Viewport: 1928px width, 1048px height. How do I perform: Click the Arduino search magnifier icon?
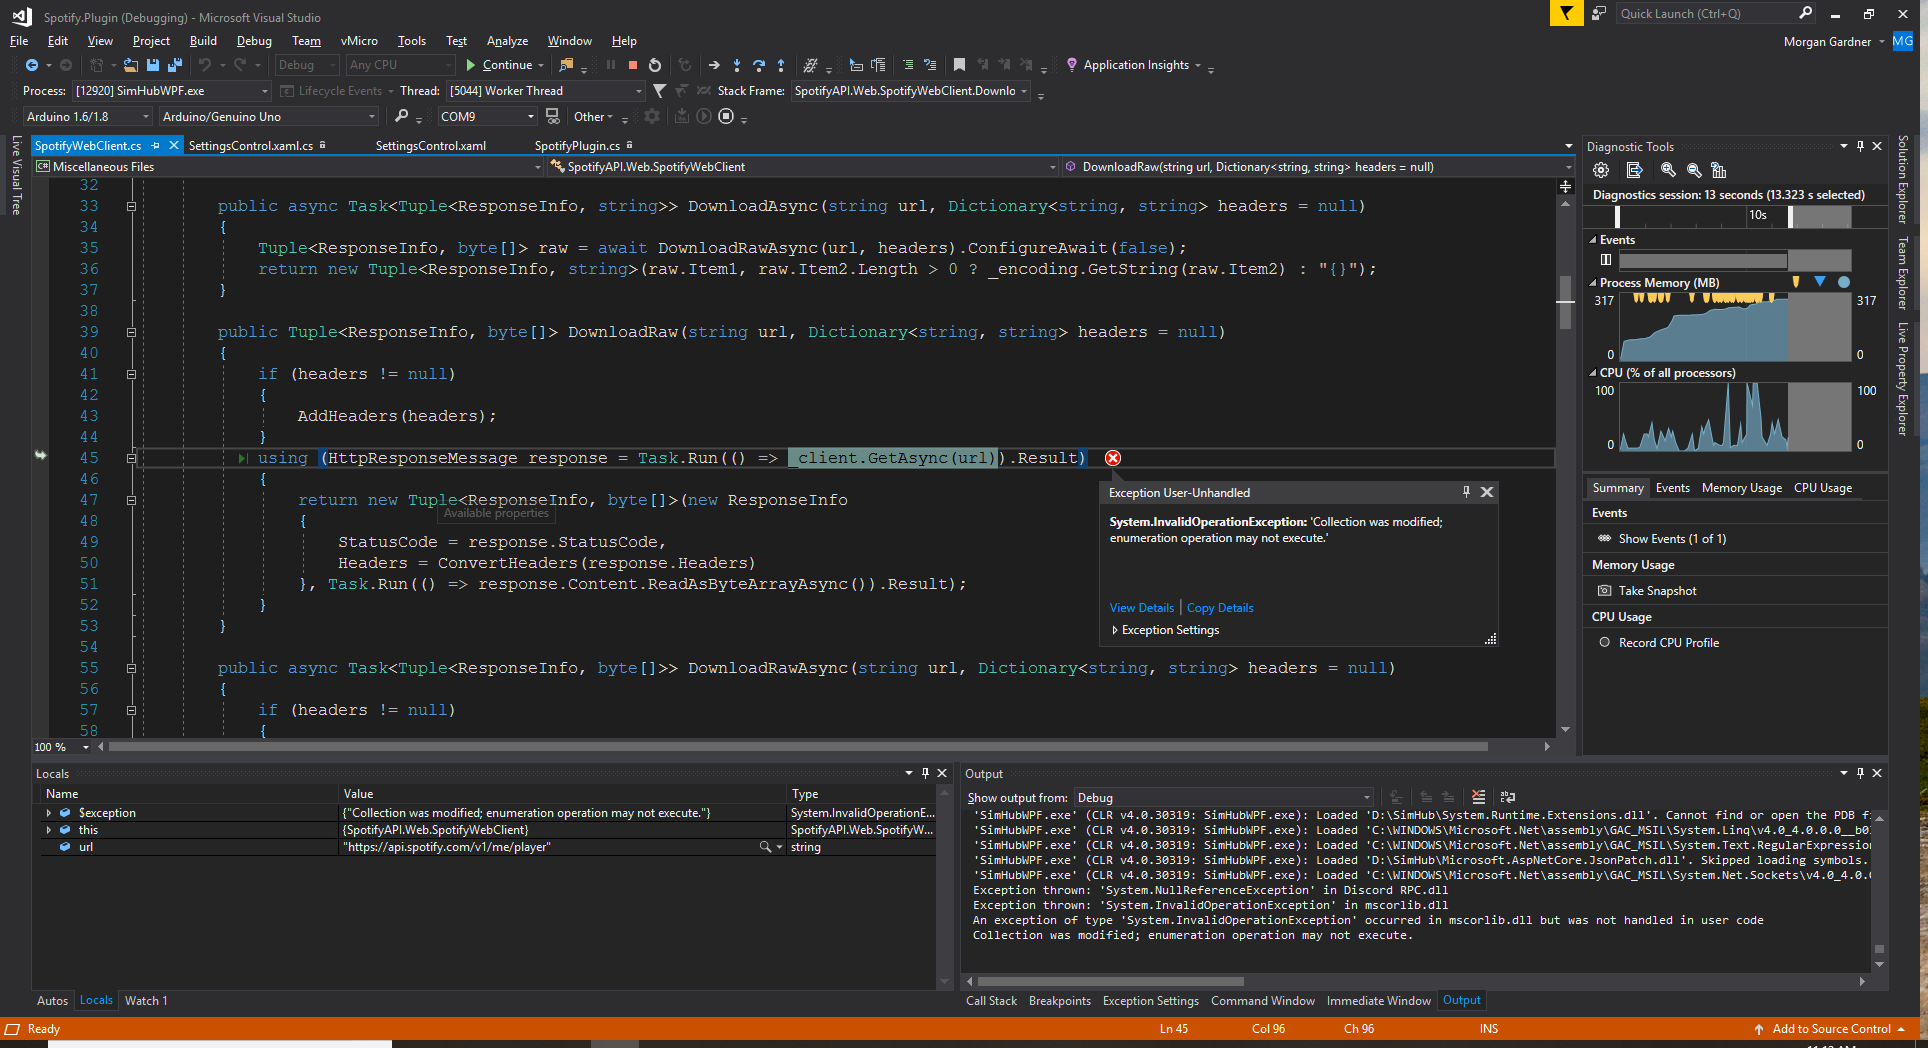pyautogui.click(x=401, y=116)
